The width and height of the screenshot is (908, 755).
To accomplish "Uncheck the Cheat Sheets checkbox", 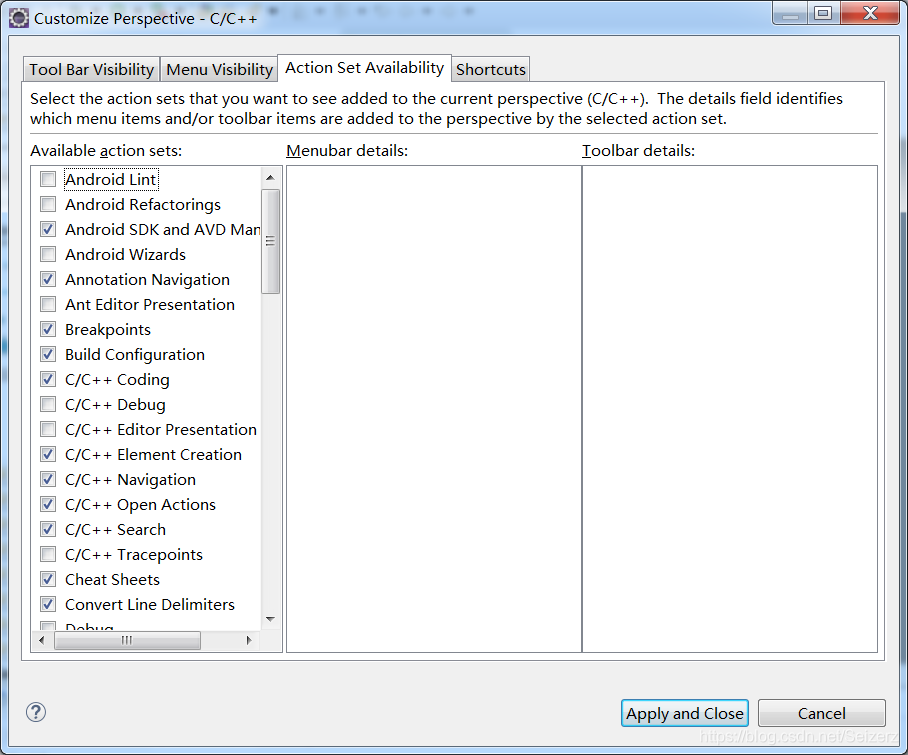I will (x=48, y=579).
